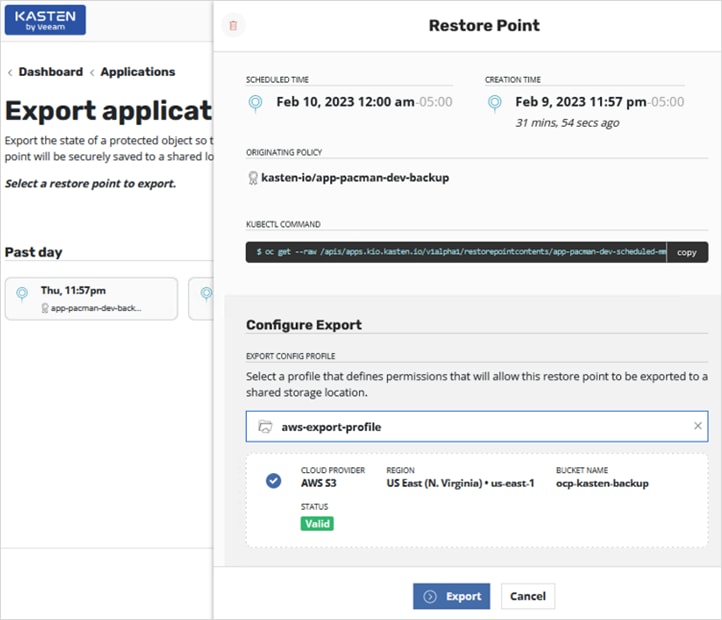Image resolution: width=722 pixels, height=620 pixels.
Task: Click the Cancel button
Action: point(528,596)
